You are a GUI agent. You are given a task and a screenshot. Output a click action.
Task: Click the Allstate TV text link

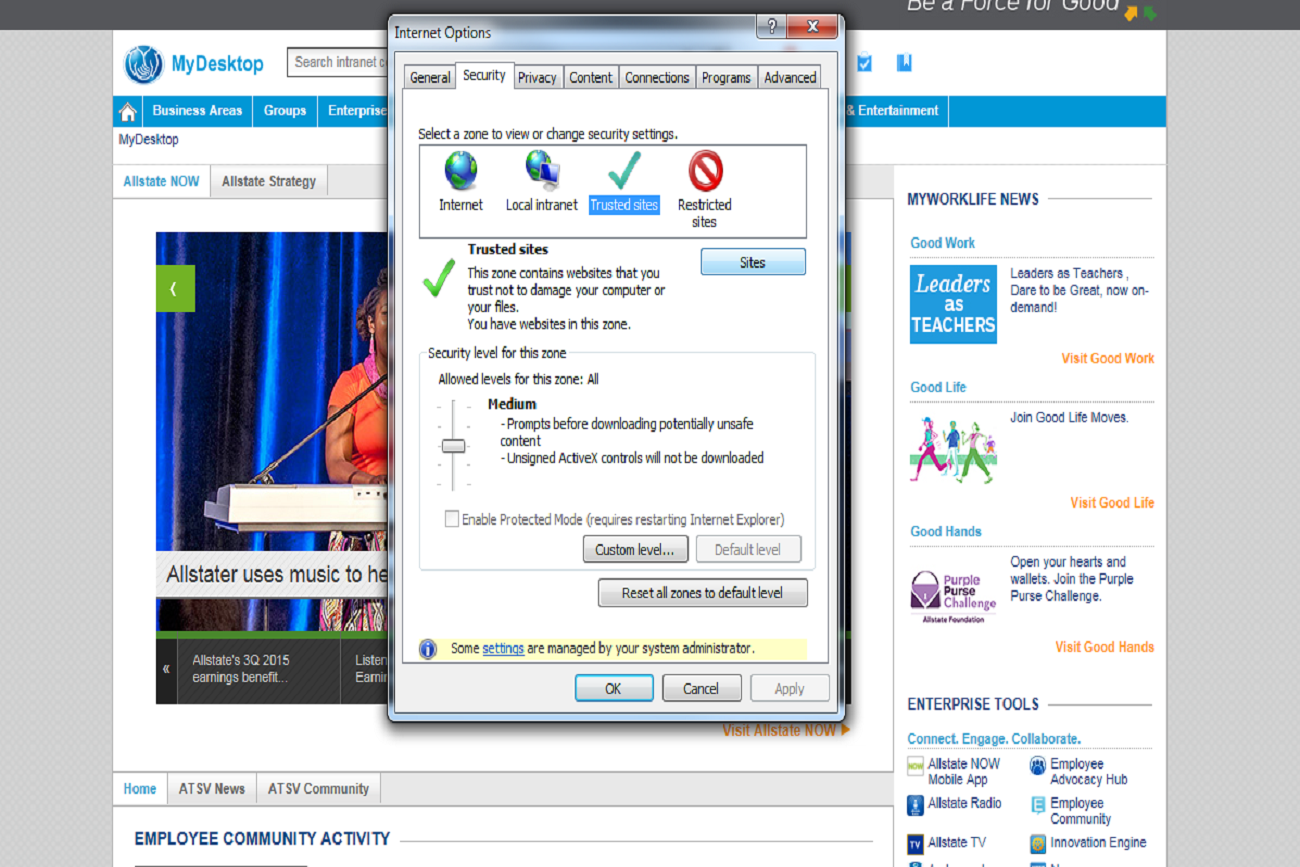click(x=956, y=843)
